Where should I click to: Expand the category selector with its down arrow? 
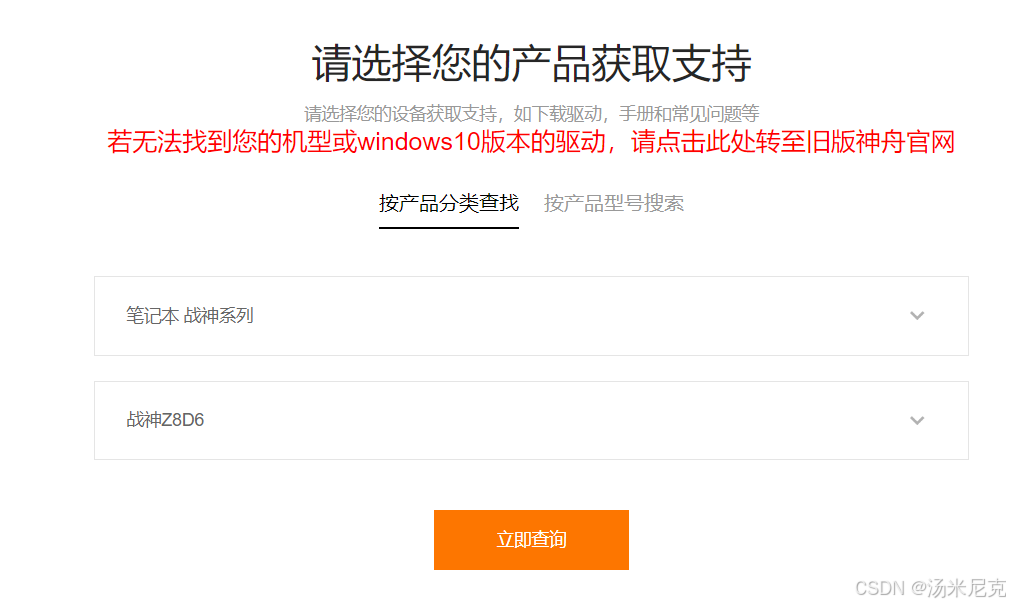coord(917,316)
